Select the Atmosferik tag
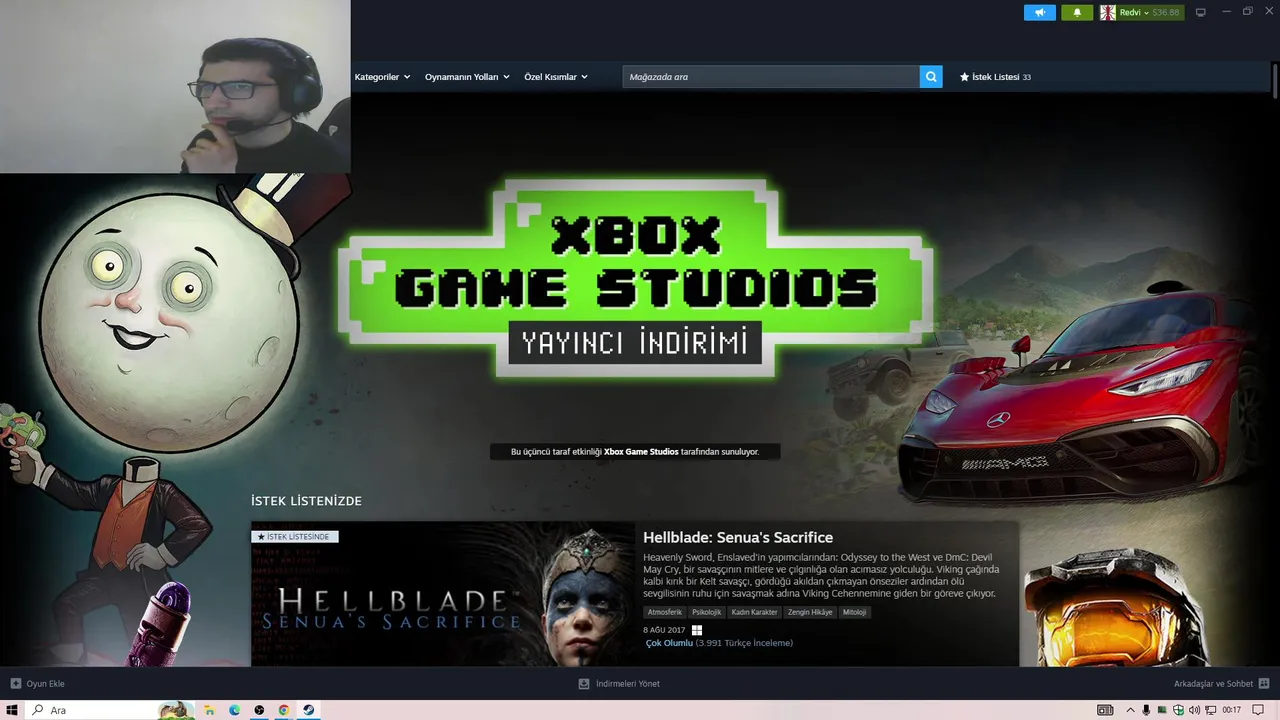1280x720 pixels. pyautogui.click(x=664, y=612)
